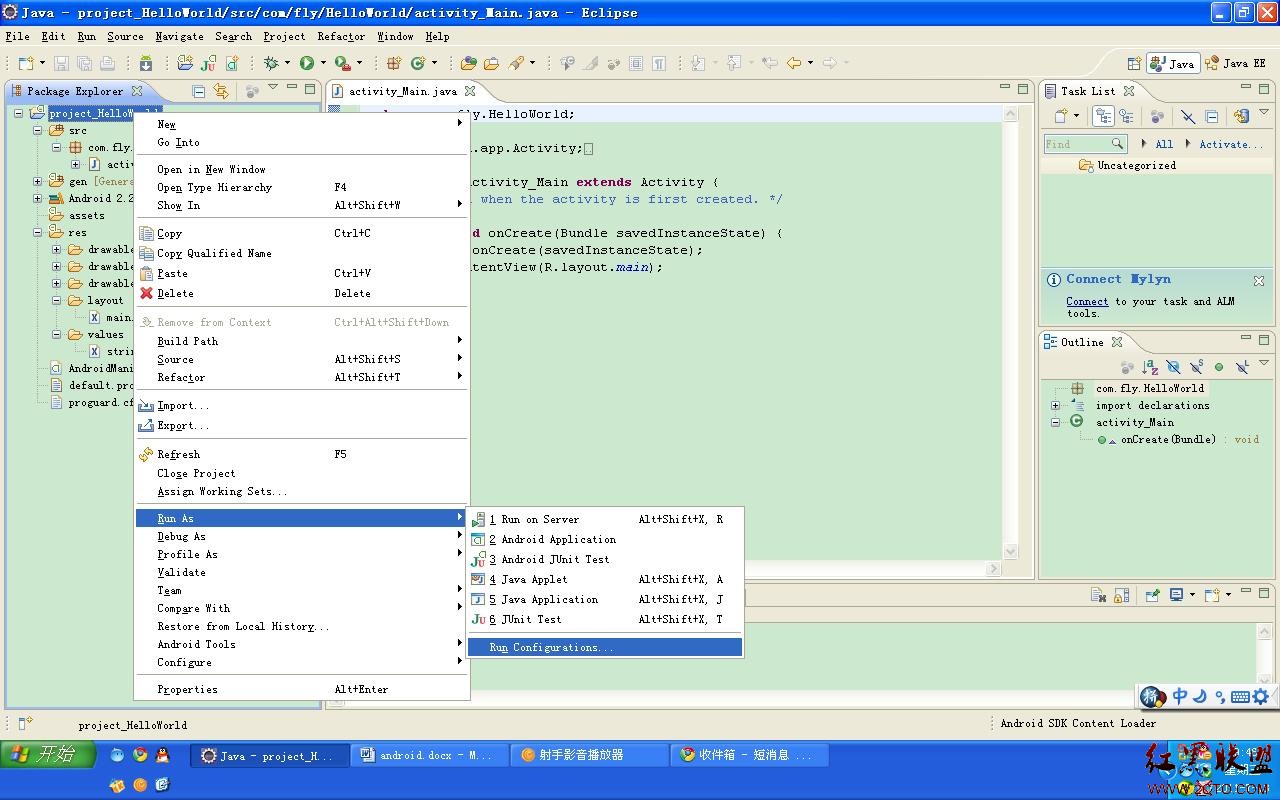Click the Save toolbar icon
1280x800 pixels.
(x=61, y=63)
